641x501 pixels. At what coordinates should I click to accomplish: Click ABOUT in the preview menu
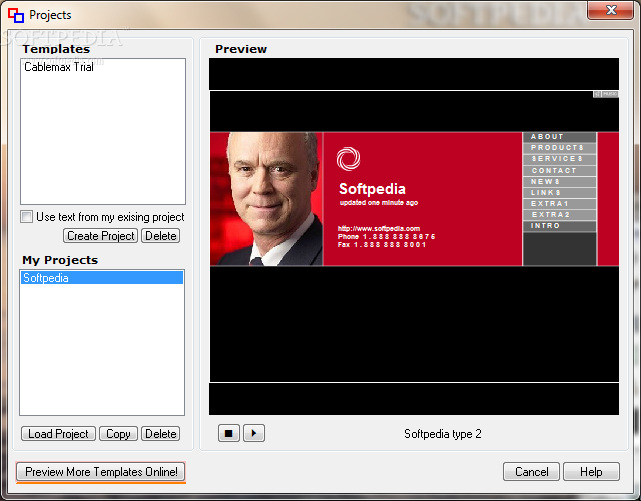(559, 137)
